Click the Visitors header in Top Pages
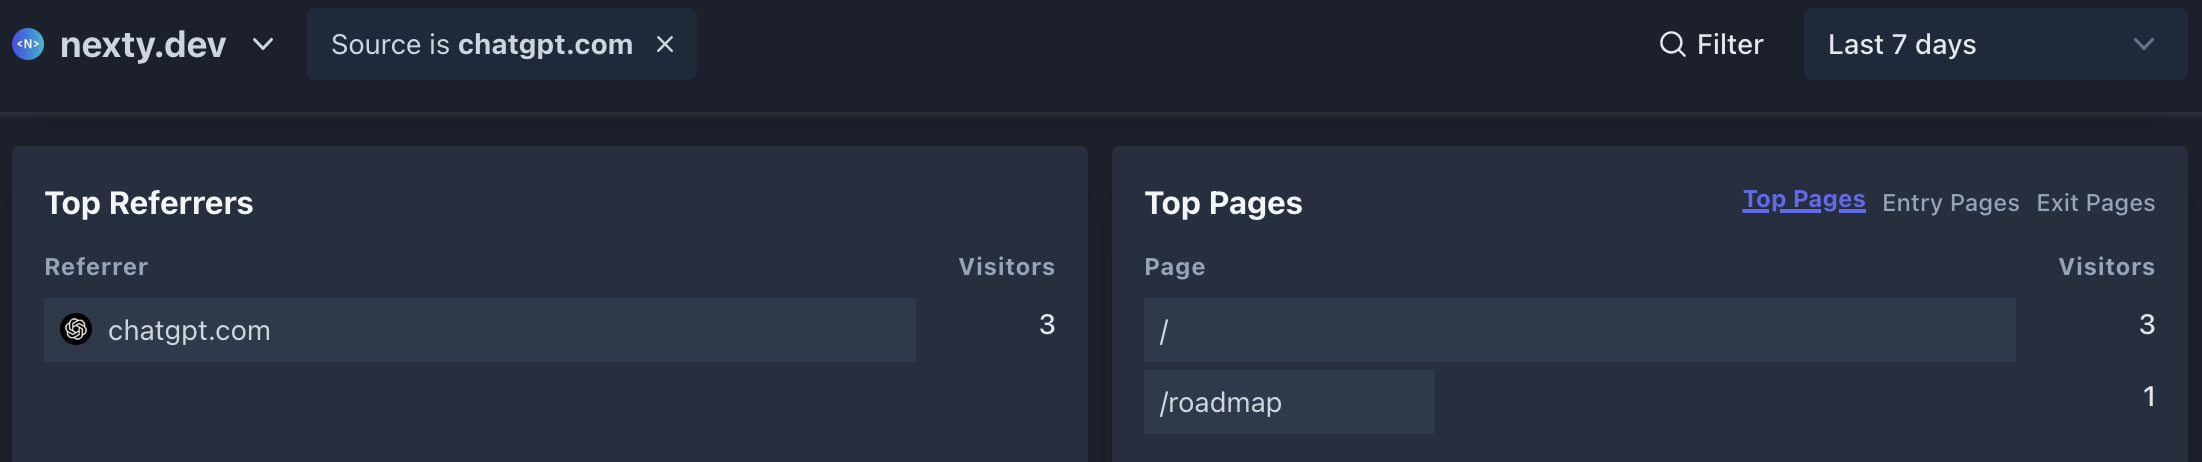The image size is (2202, 462). (2106, 267)
